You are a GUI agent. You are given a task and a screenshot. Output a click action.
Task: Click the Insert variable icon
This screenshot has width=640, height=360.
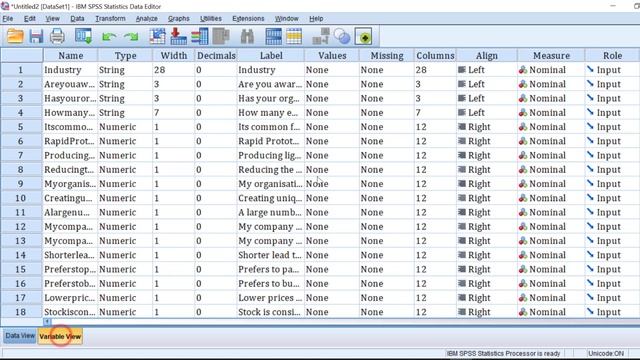click(x=294, y=36)
